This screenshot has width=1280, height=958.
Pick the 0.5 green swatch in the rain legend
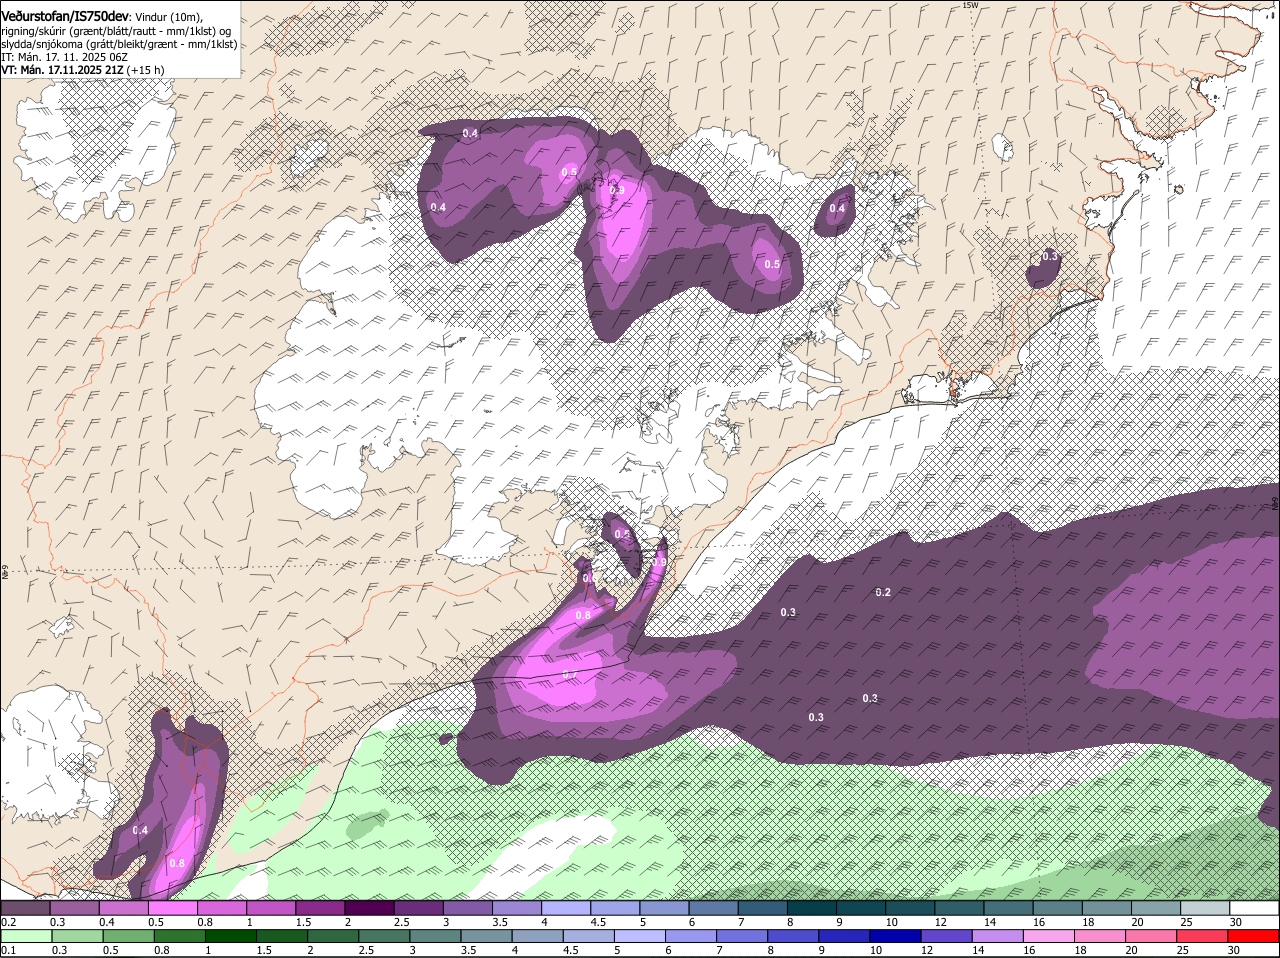pyautogui.click(x=128, y=936)
